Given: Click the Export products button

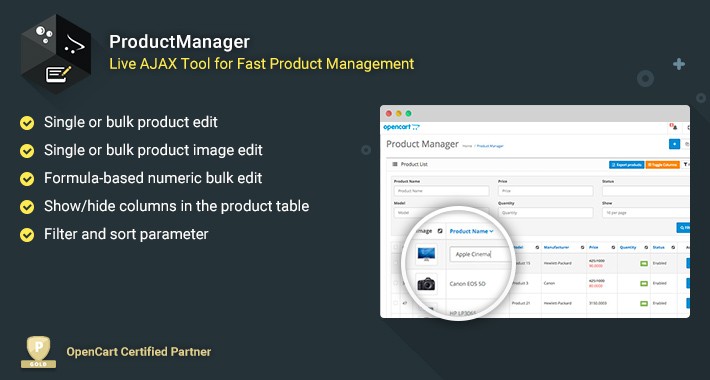Looking at the screenshot, I should [627, 165].
